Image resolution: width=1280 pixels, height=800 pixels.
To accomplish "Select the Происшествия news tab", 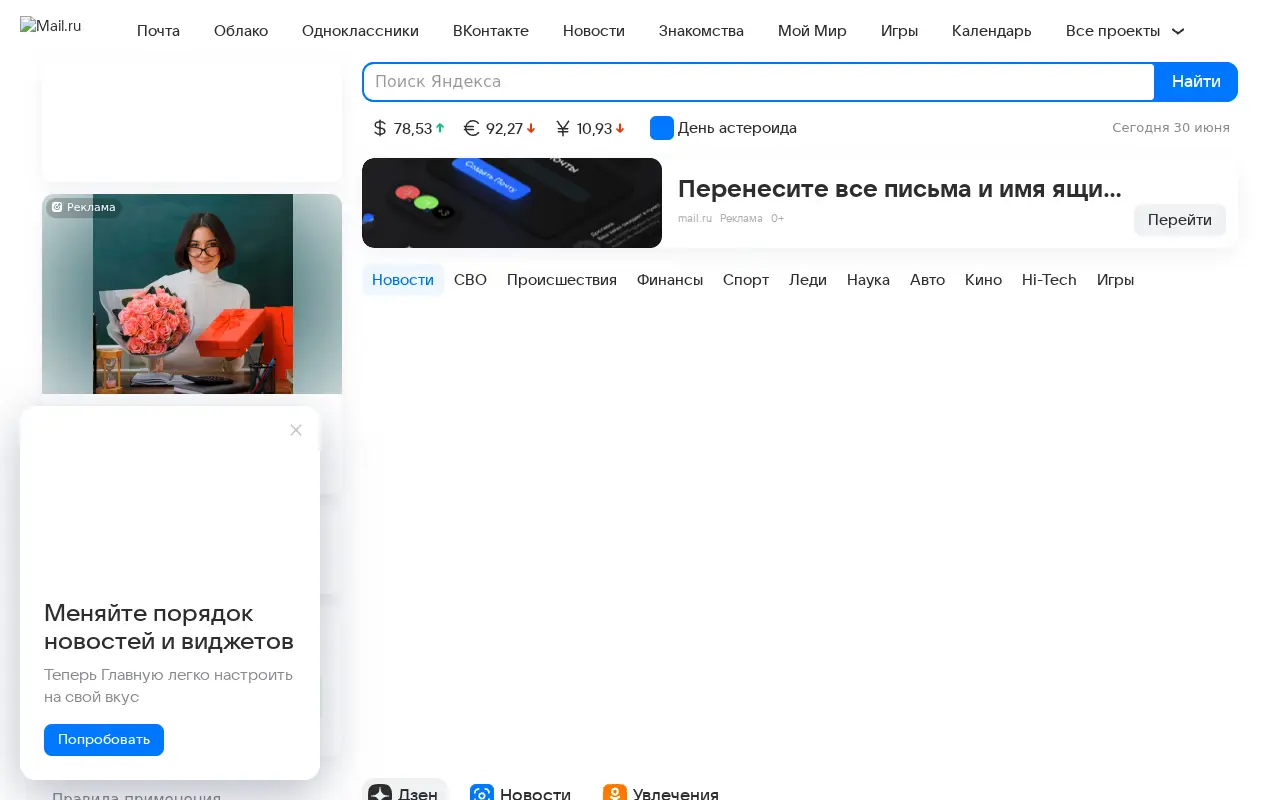I will click(x=562, y=280).
